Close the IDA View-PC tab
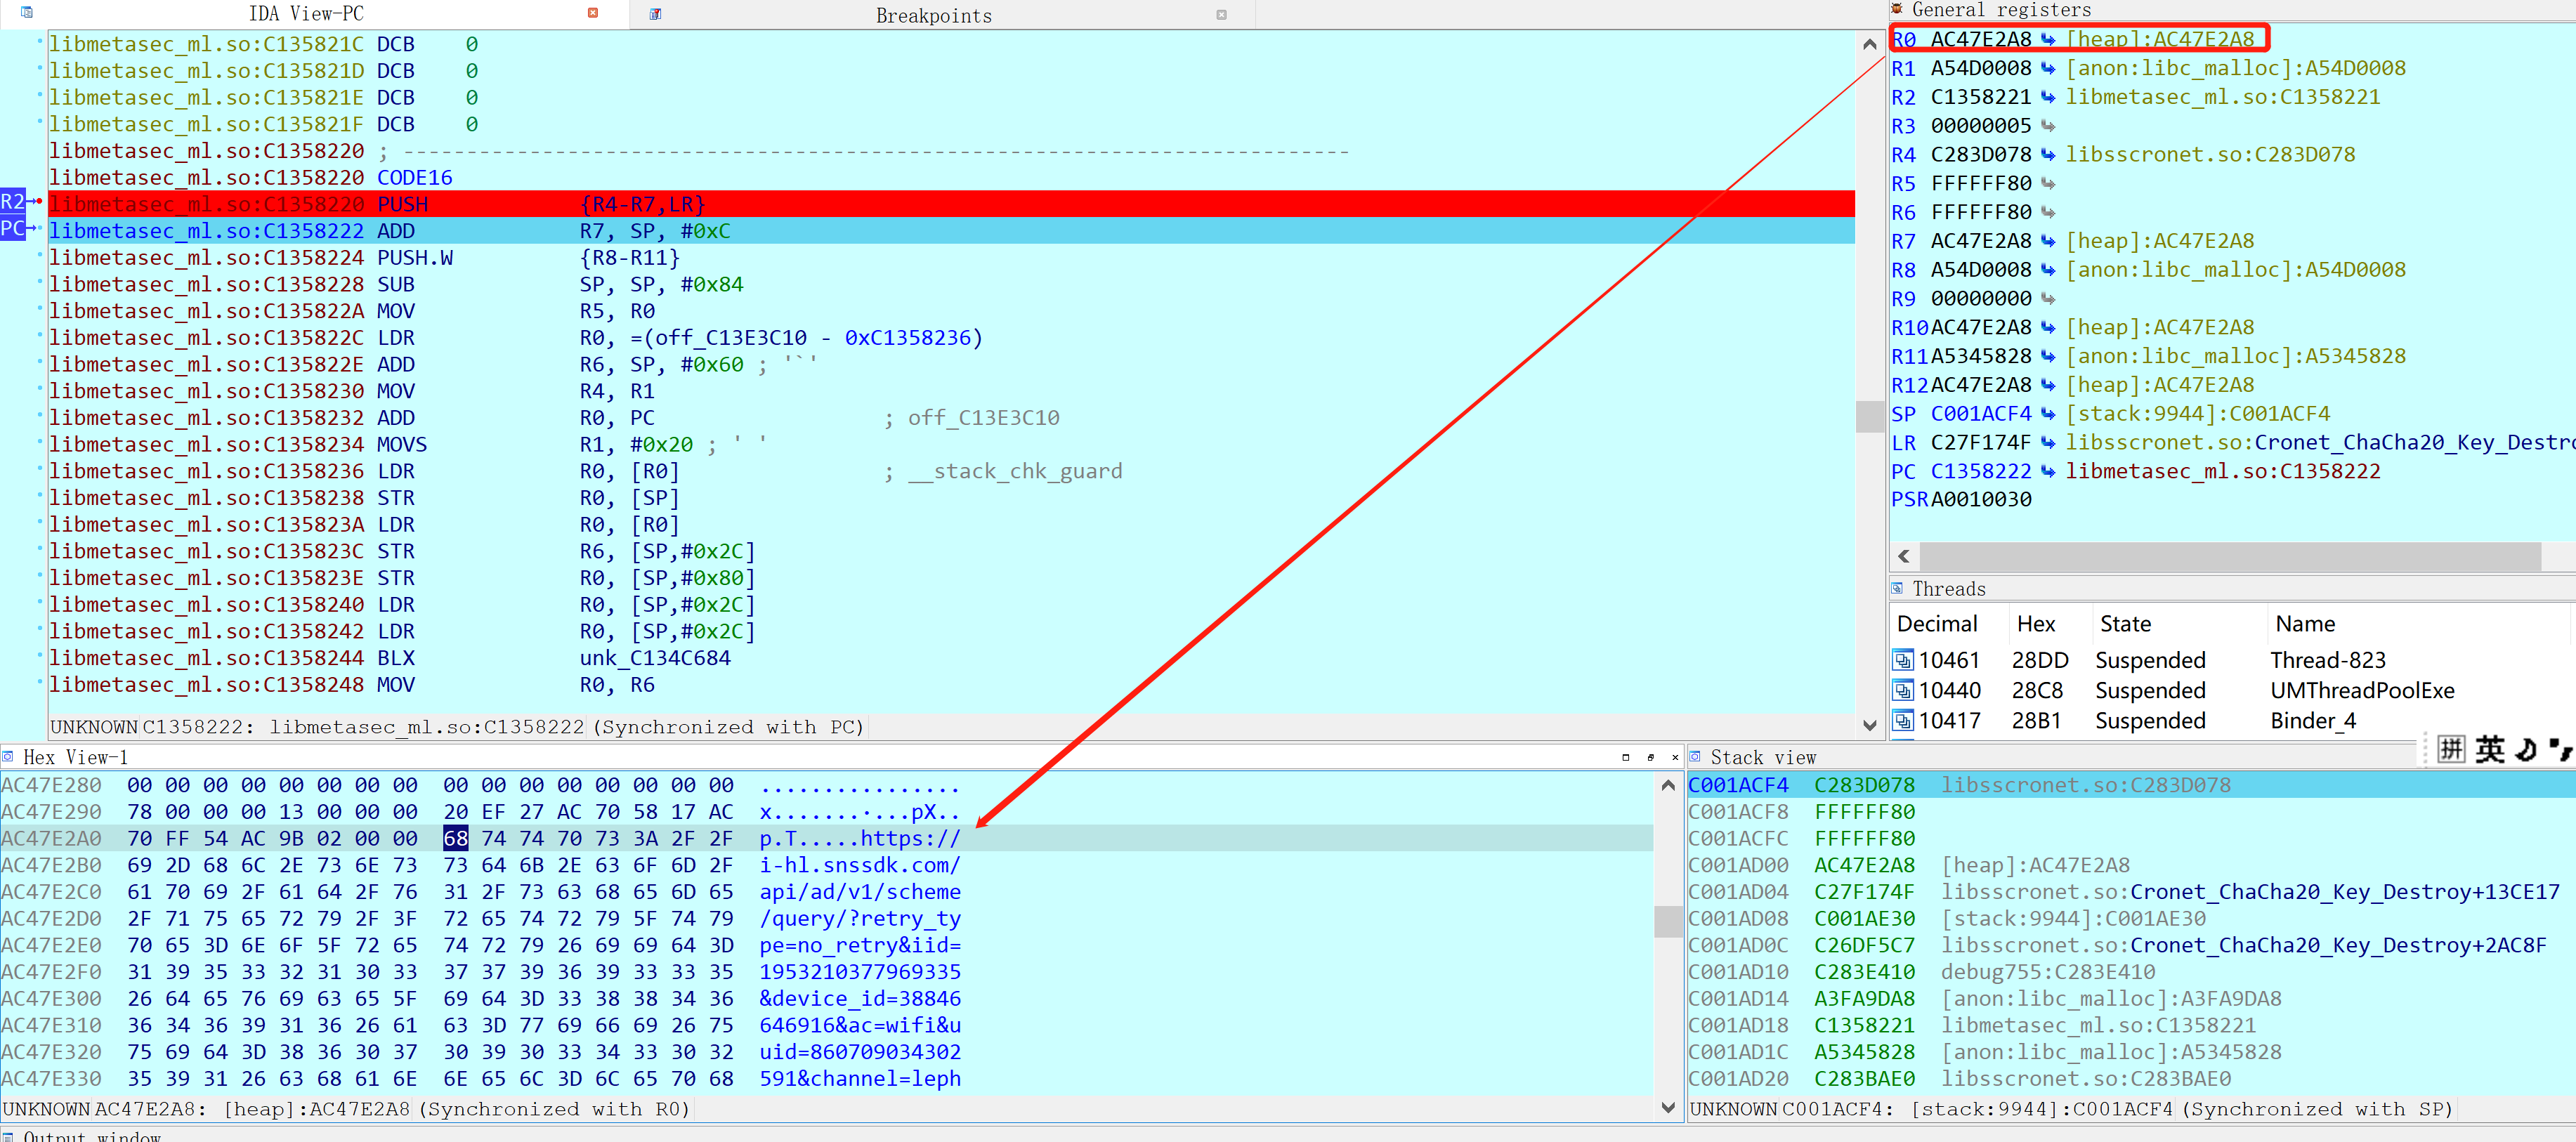2576x1142 pixels. pos(593,13)
